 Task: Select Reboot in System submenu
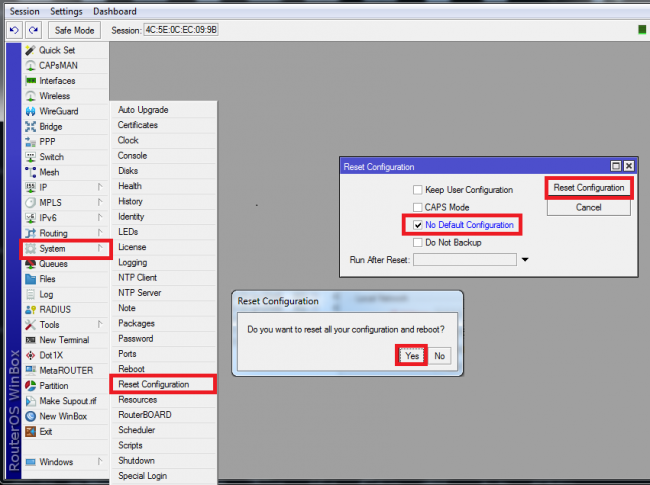163,369
